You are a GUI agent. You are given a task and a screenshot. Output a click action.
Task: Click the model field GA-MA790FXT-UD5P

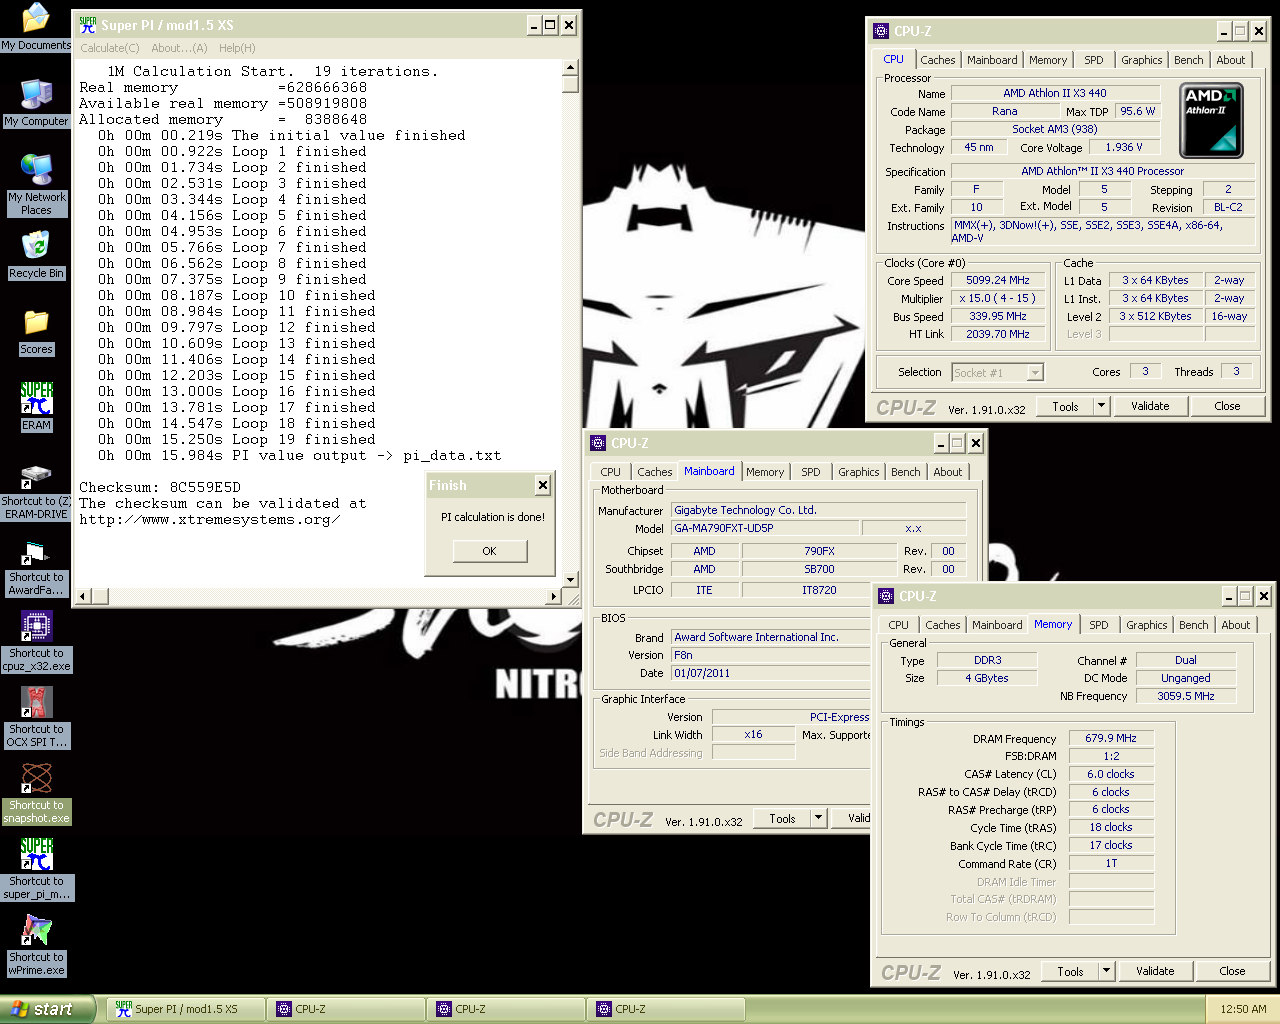(x=763, y=528)
